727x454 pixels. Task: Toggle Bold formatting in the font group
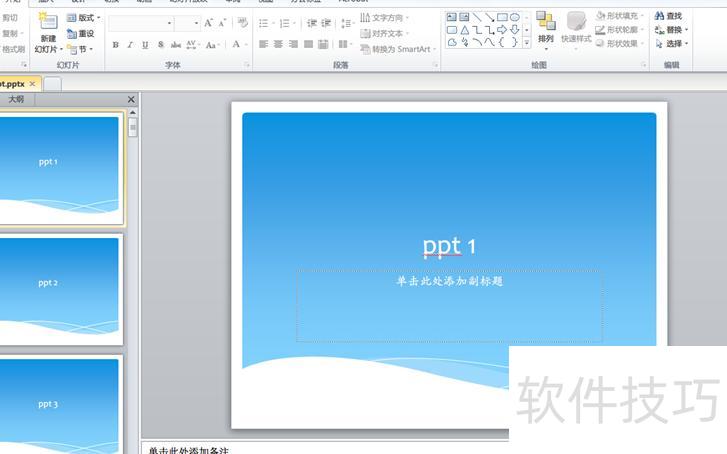click(116, 45)
